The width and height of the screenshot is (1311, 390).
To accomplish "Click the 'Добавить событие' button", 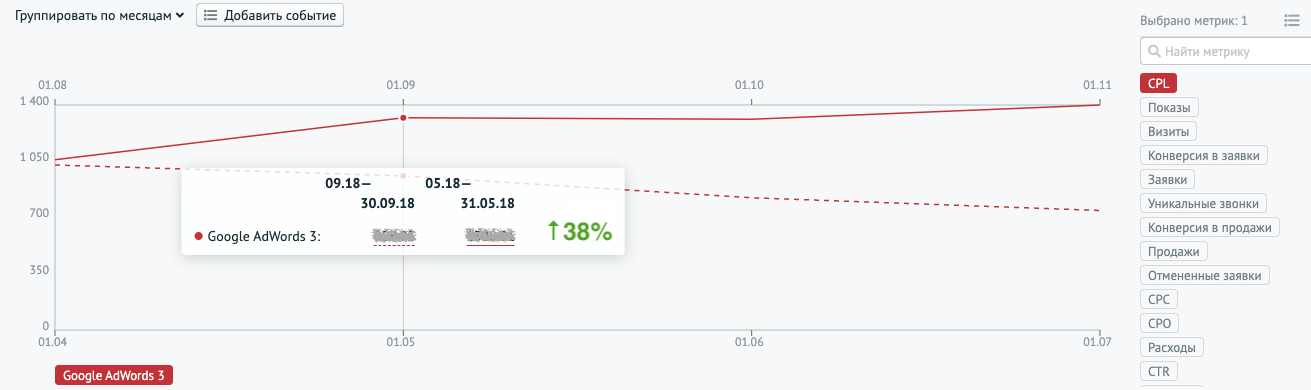I will [x=270, y=15].
